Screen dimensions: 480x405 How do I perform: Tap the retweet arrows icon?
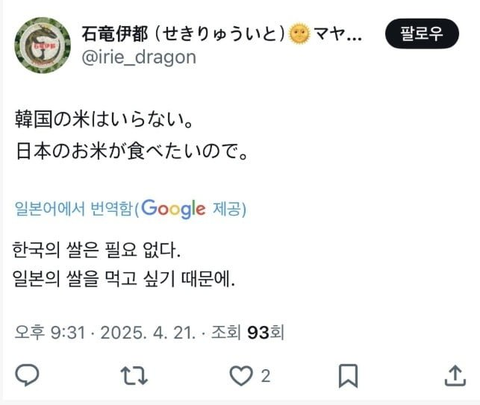134,376
